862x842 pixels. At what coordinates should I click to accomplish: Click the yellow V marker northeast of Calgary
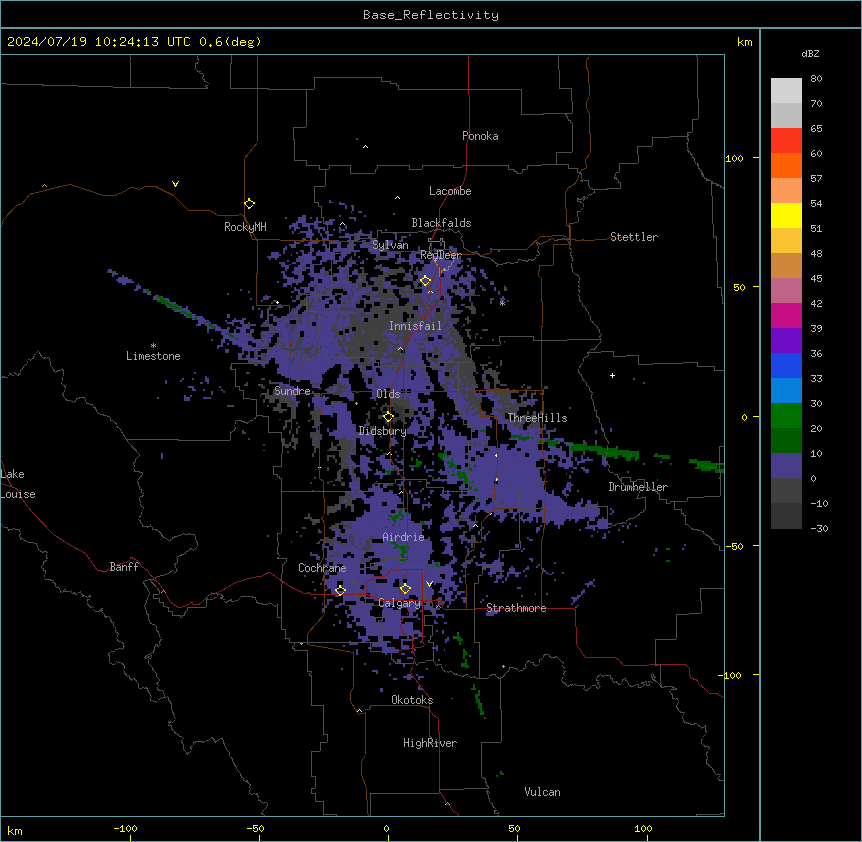pyautogui.click(x=429, y=584)
